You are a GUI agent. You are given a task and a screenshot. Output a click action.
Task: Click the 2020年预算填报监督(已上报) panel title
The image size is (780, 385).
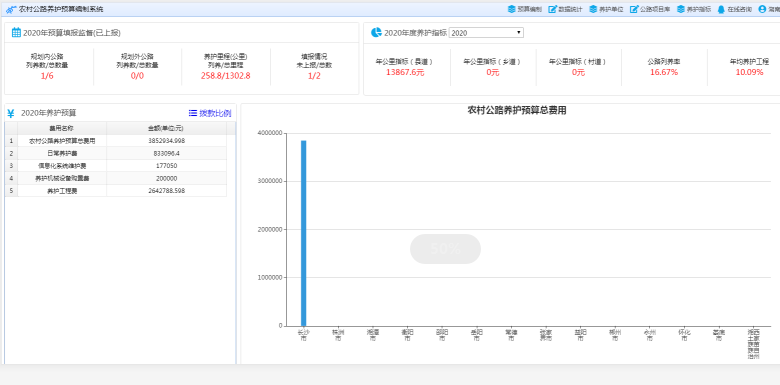(x=72, y=33)
